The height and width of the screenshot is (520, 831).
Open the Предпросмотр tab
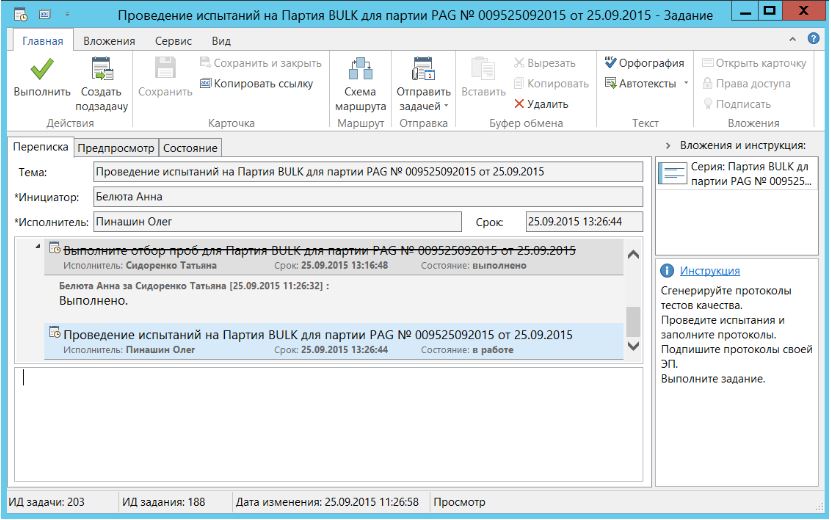point(116,148)
